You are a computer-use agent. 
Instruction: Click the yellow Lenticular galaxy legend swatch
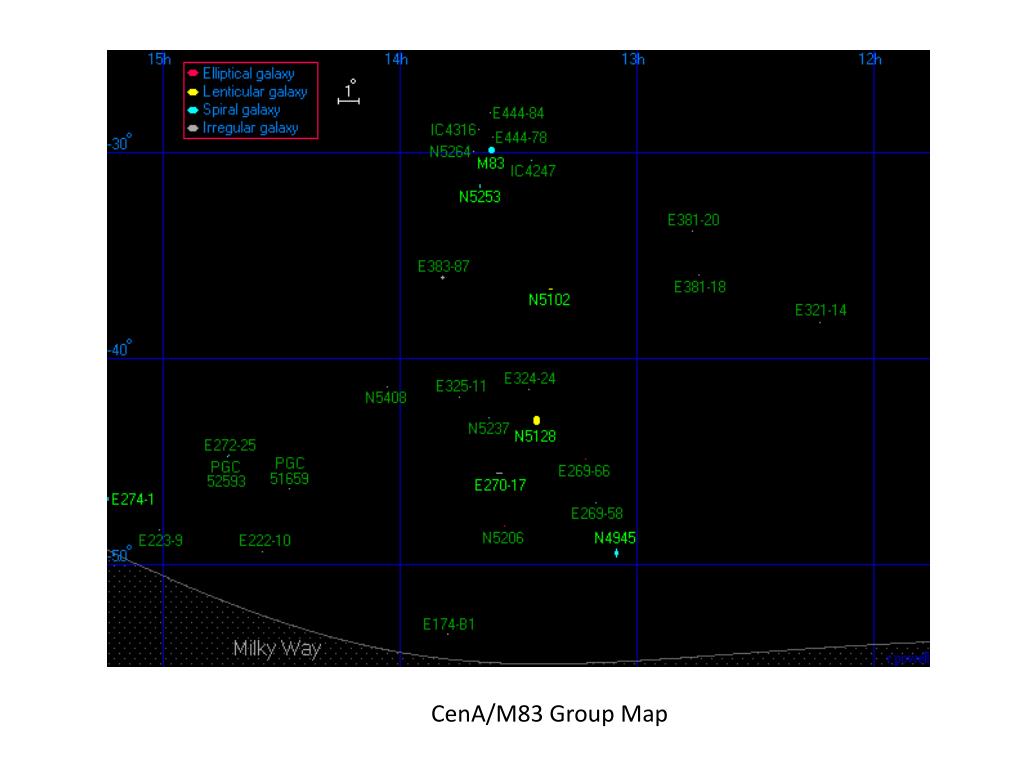pos(193,92)
